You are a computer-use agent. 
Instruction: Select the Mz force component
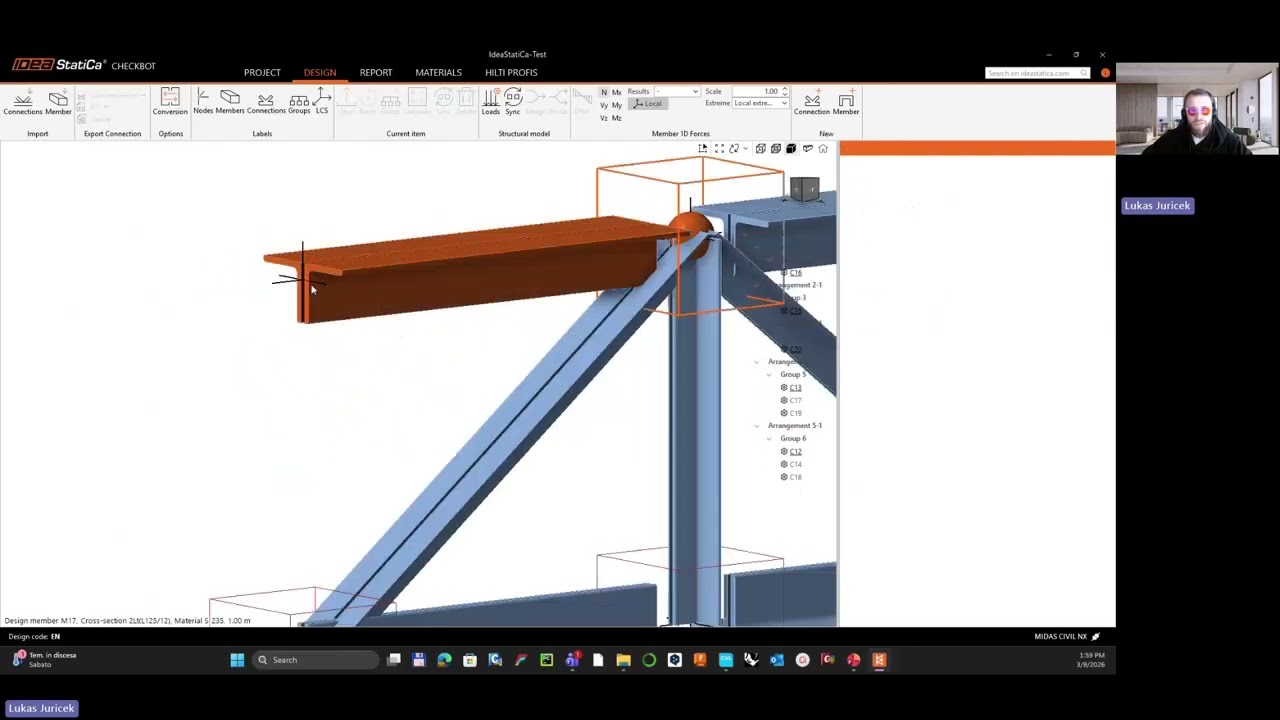(x=616, y=118)
